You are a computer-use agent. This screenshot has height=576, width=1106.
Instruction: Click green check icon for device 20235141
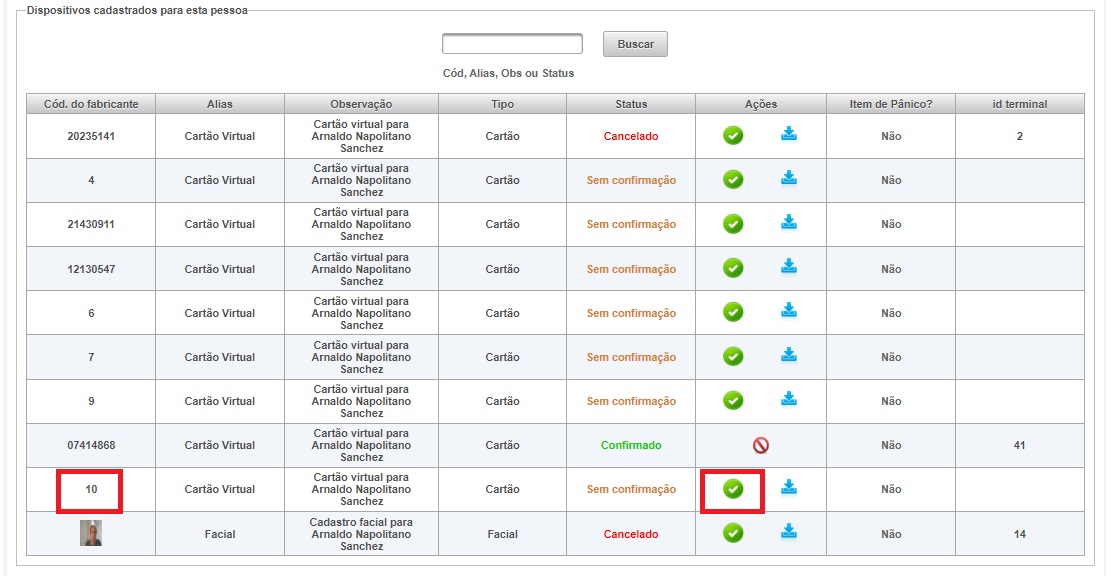point(733,135)
